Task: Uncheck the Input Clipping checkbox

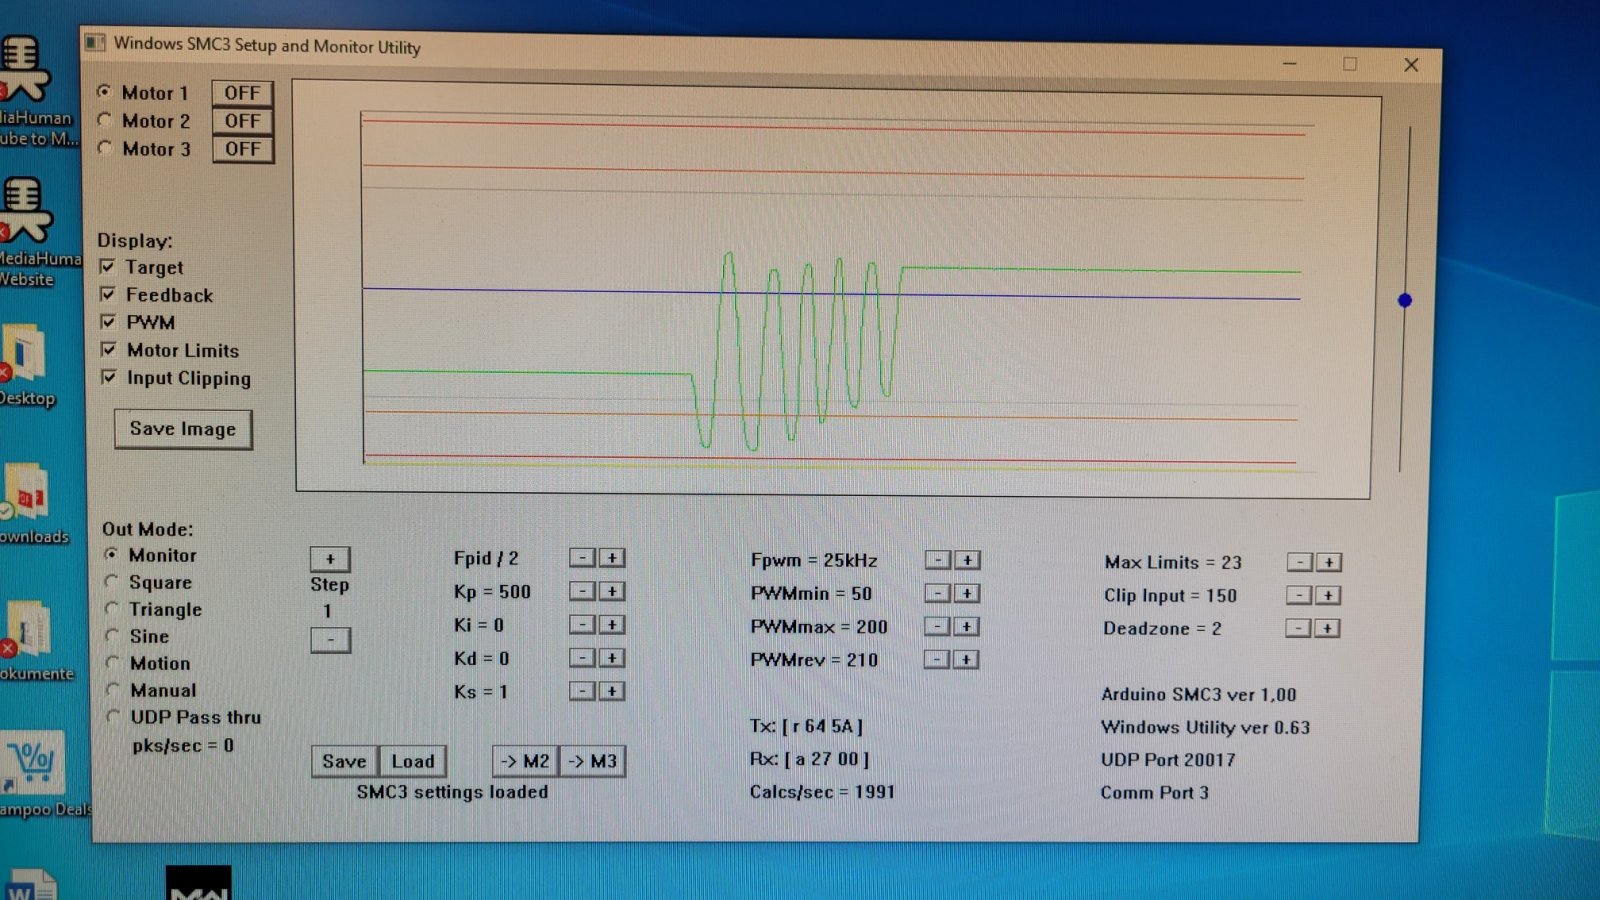Action: click(x=109, y=377)
